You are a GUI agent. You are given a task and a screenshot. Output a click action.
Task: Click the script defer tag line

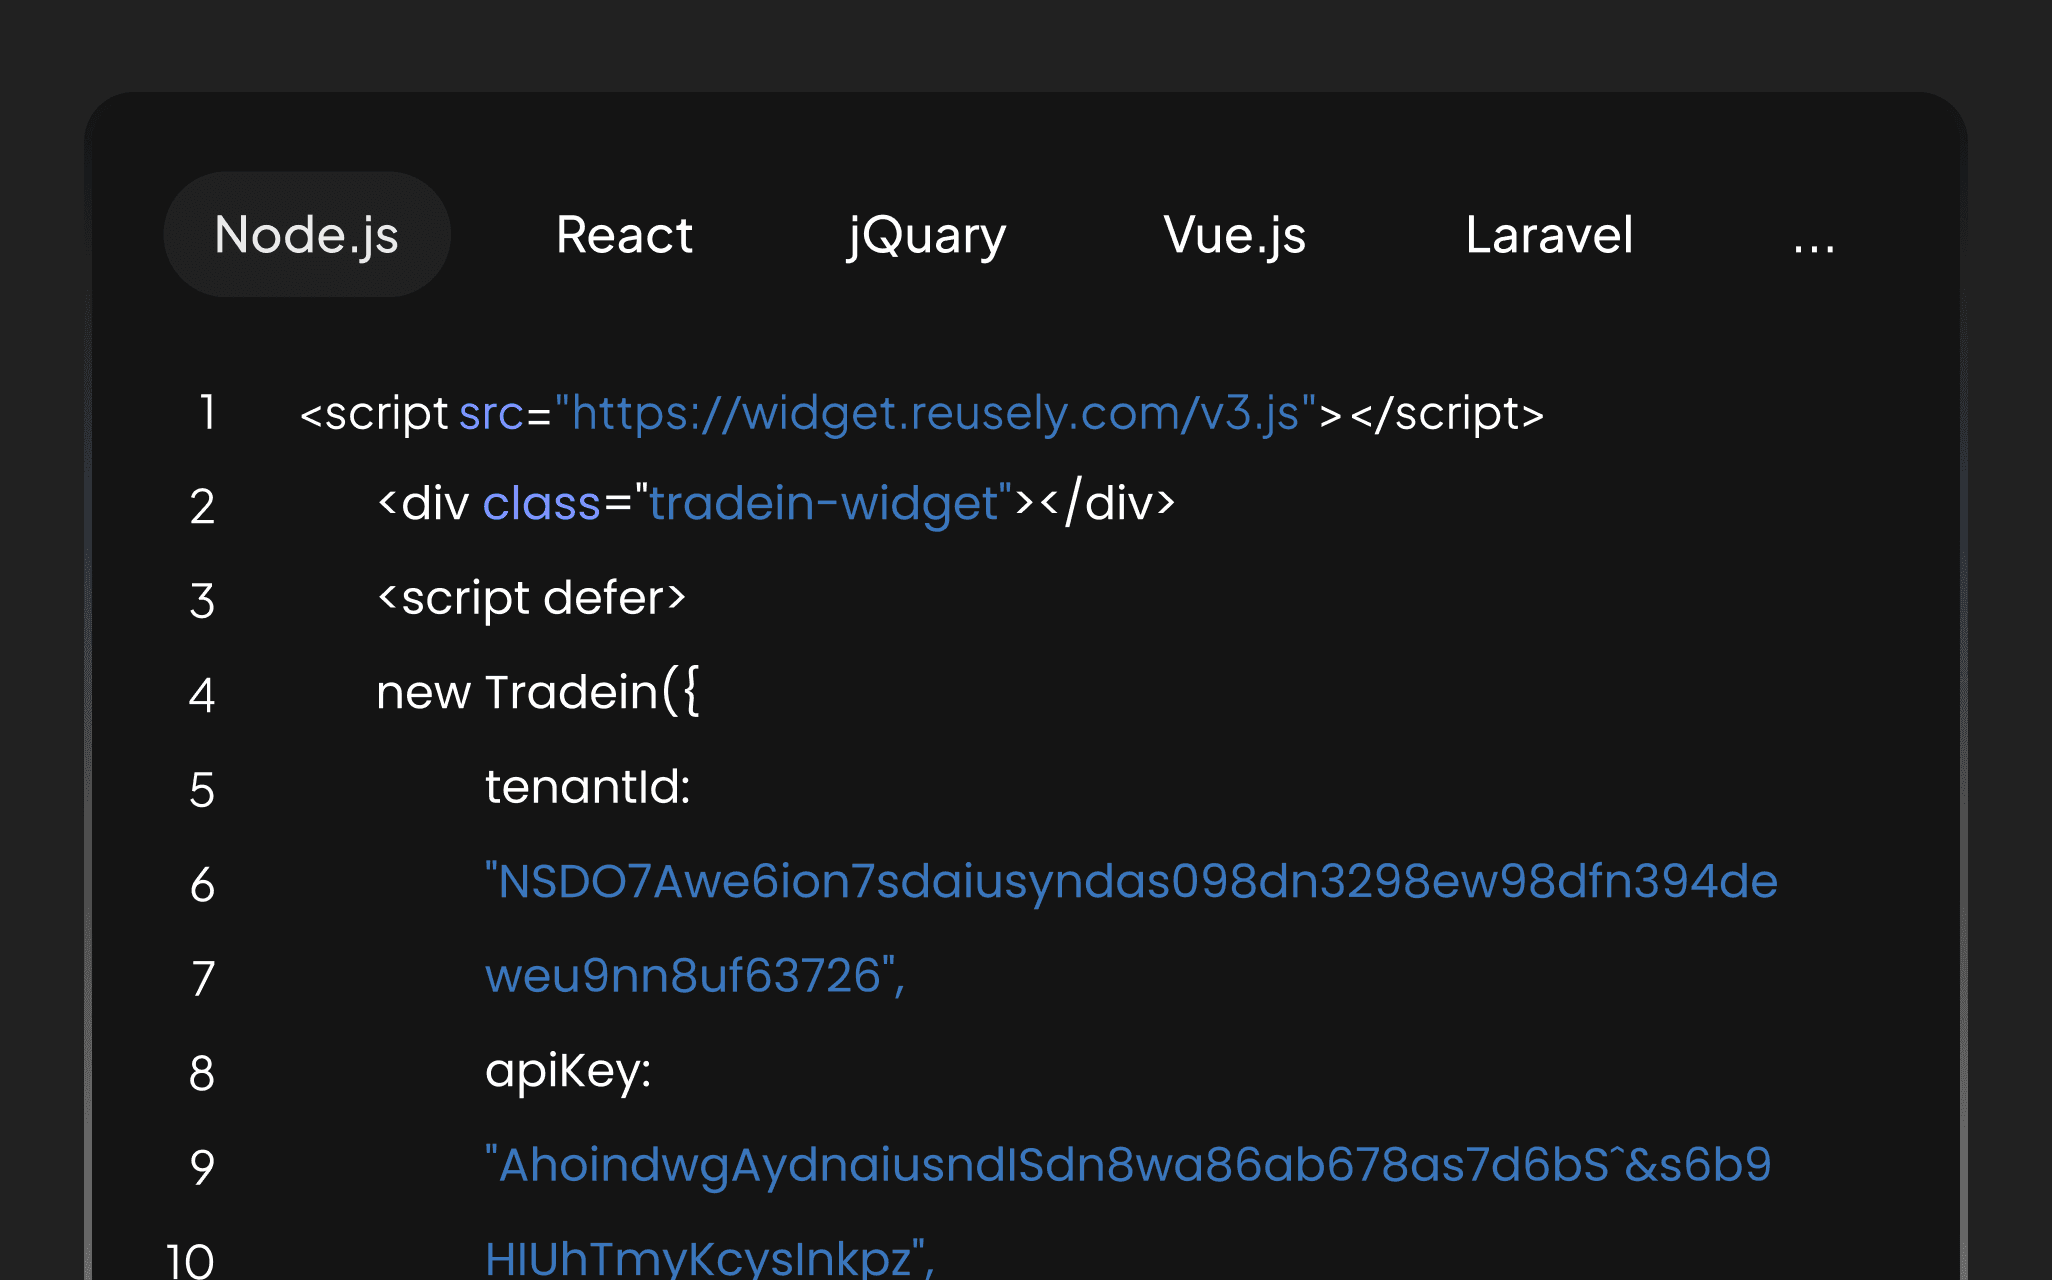[x=532, y=598]
